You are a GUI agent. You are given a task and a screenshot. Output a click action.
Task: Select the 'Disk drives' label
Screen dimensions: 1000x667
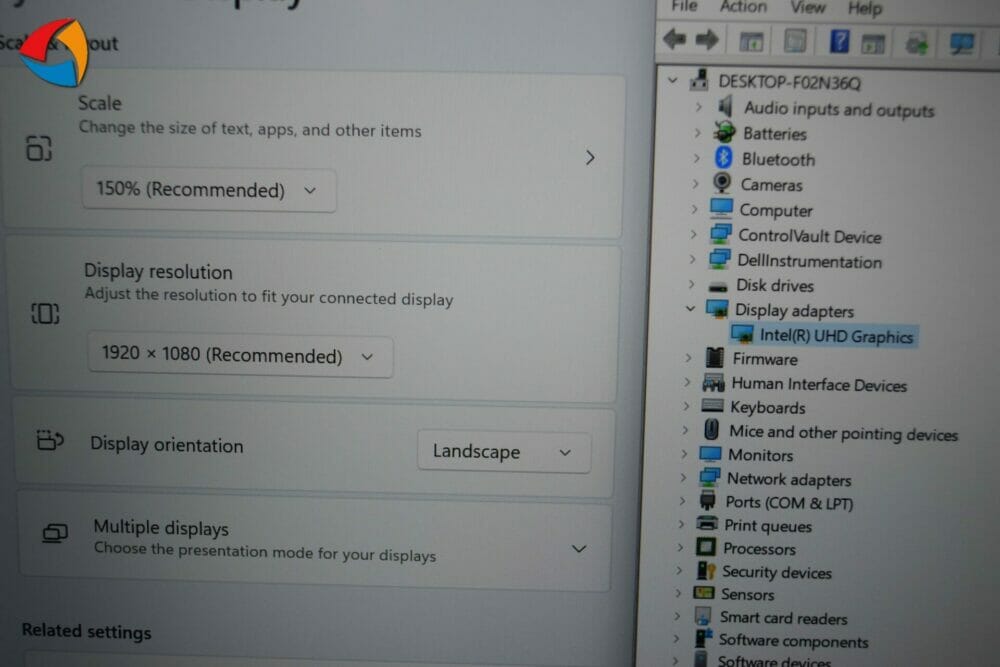[x=775, y=285]
